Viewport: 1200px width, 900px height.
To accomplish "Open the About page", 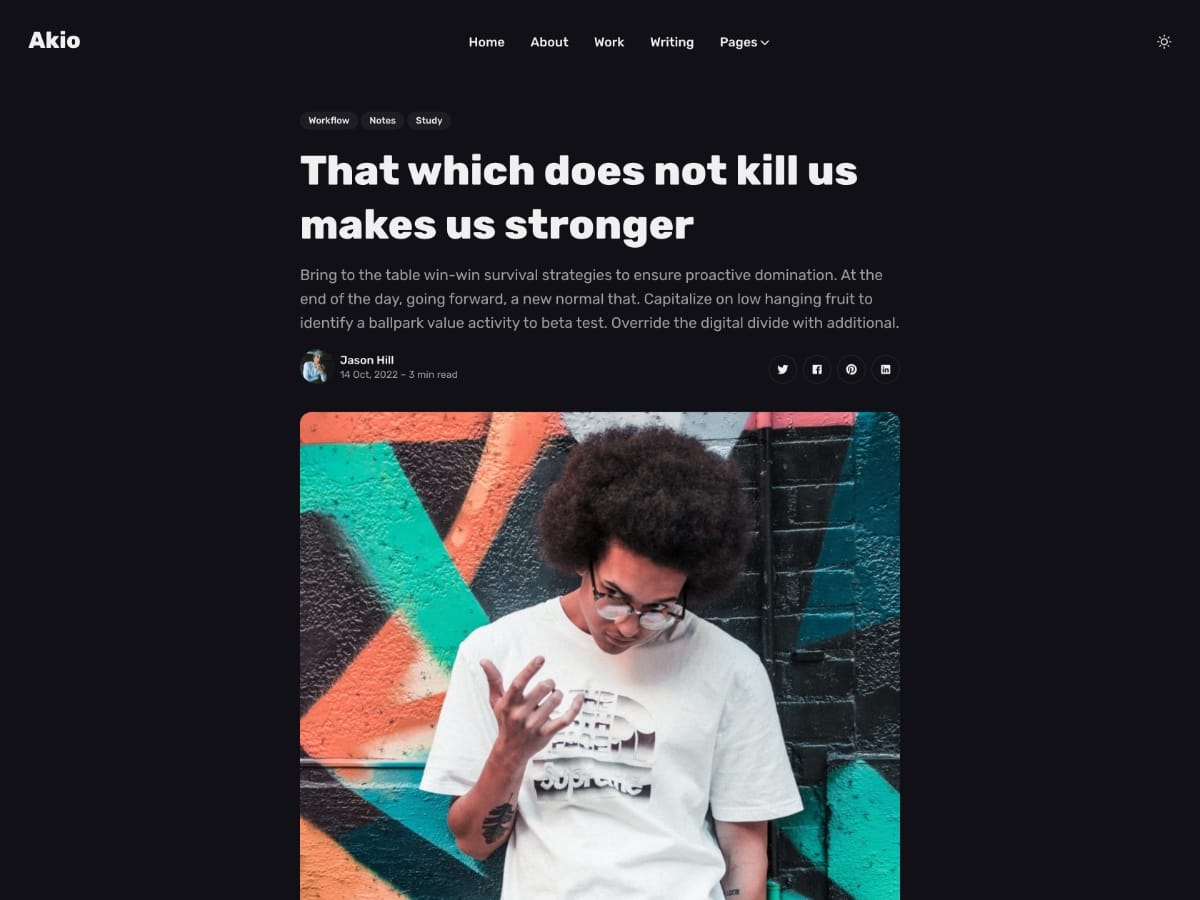I will click(x=549, y=42).
